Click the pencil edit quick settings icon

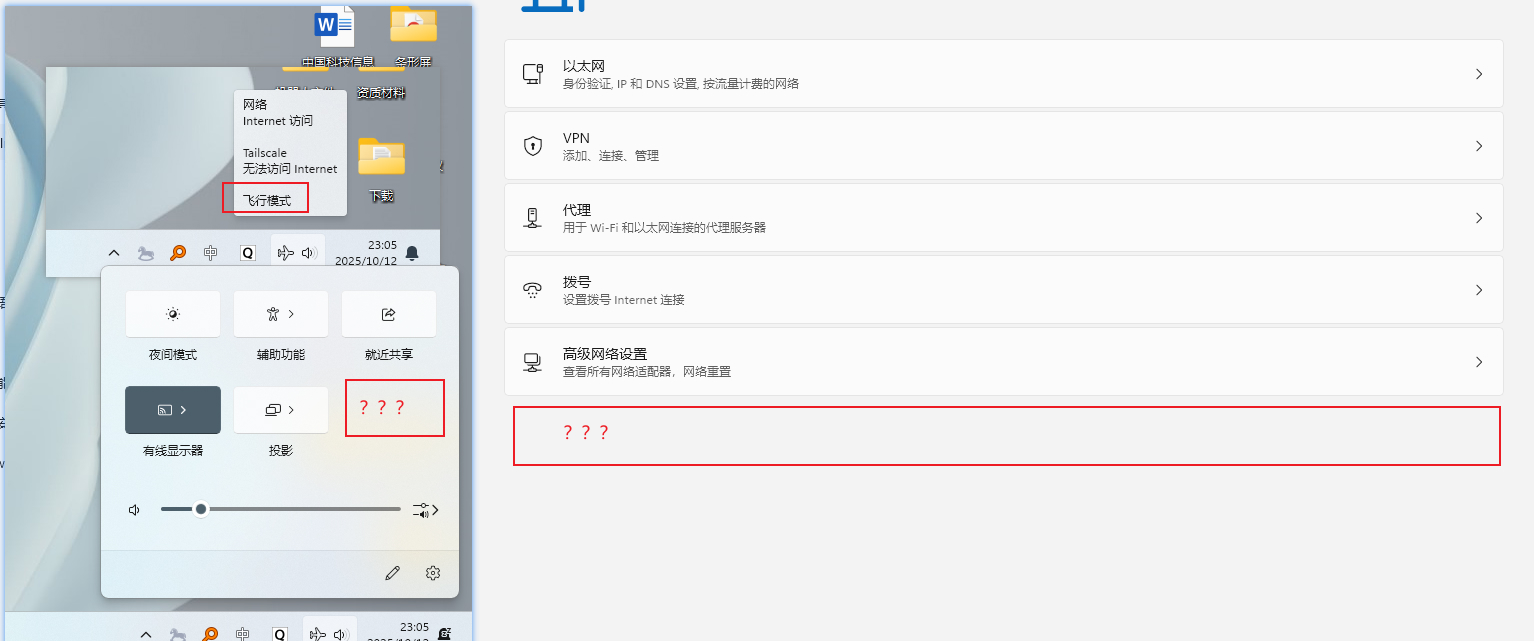coord(392,573)
